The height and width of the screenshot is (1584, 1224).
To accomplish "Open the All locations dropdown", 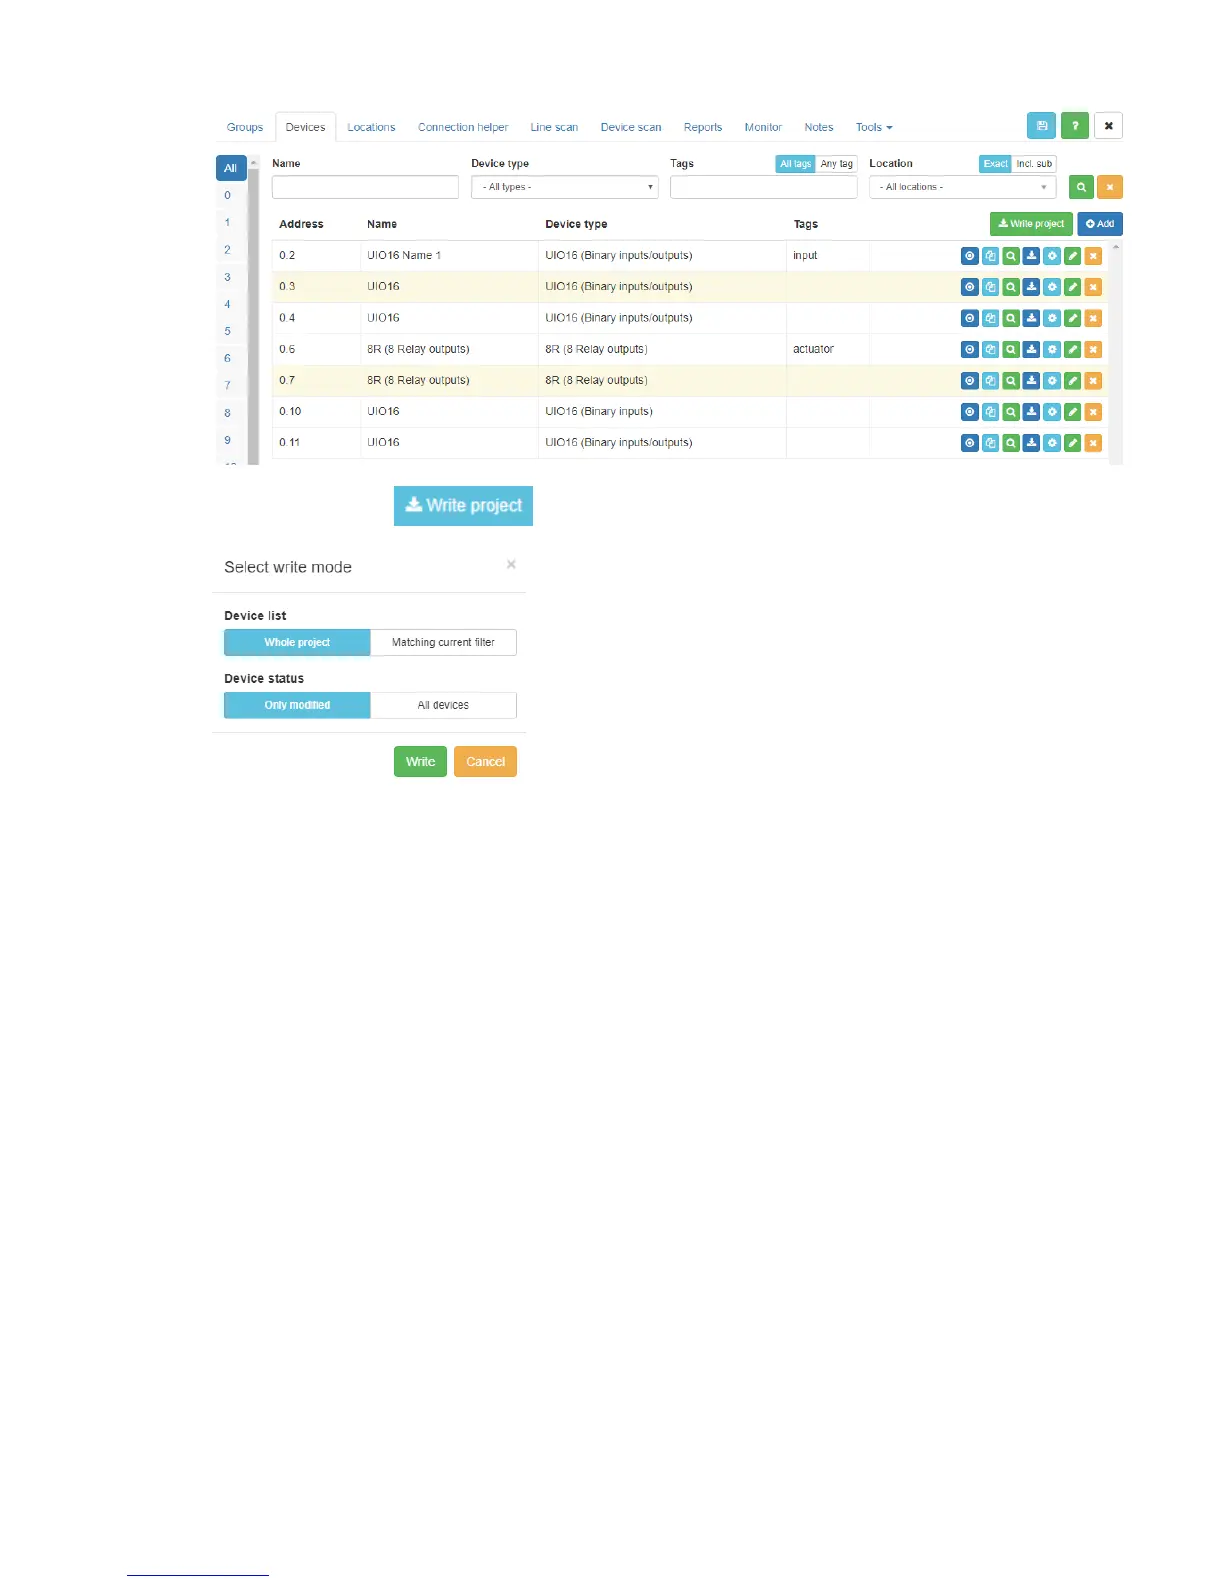I will click(x=963, y=187).
